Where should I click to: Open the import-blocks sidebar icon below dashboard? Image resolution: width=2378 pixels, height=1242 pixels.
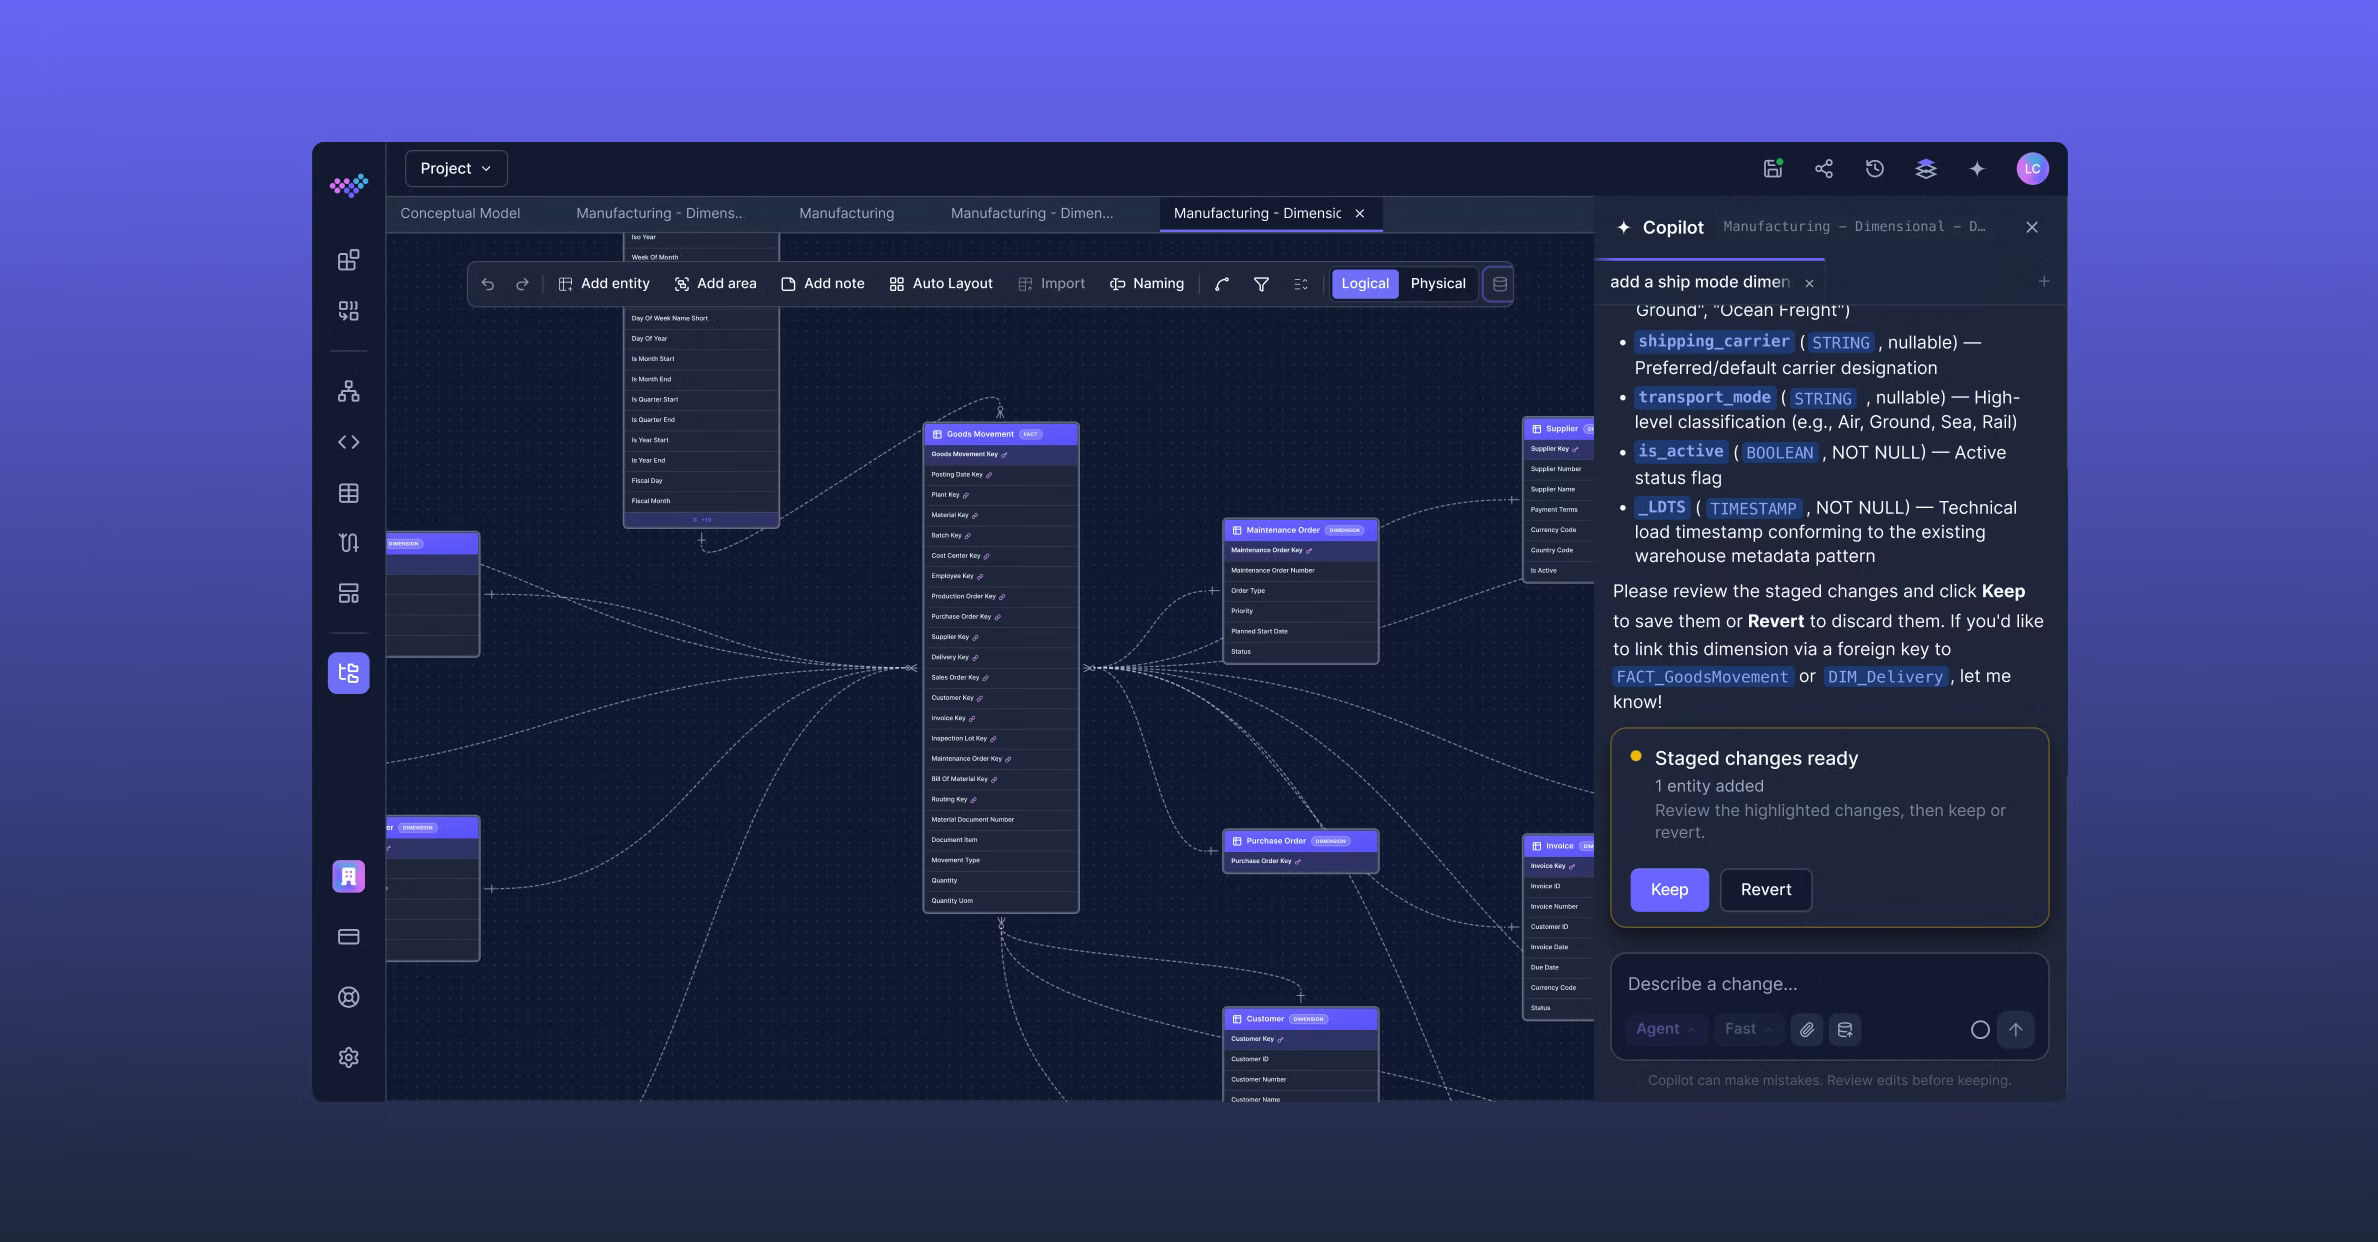coord(348,311)
